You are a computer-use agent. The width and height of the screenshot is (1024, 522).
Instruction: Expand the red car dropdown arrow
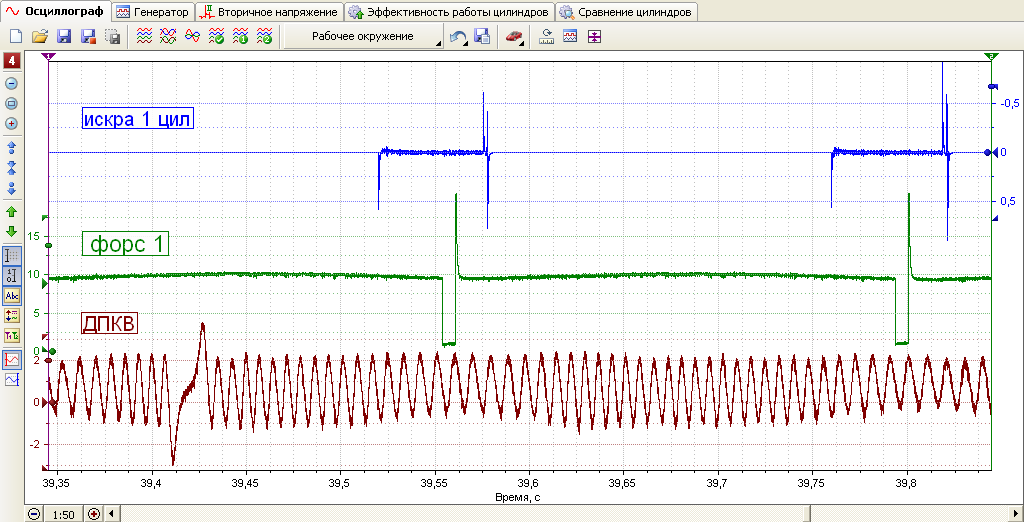point(522,44)
